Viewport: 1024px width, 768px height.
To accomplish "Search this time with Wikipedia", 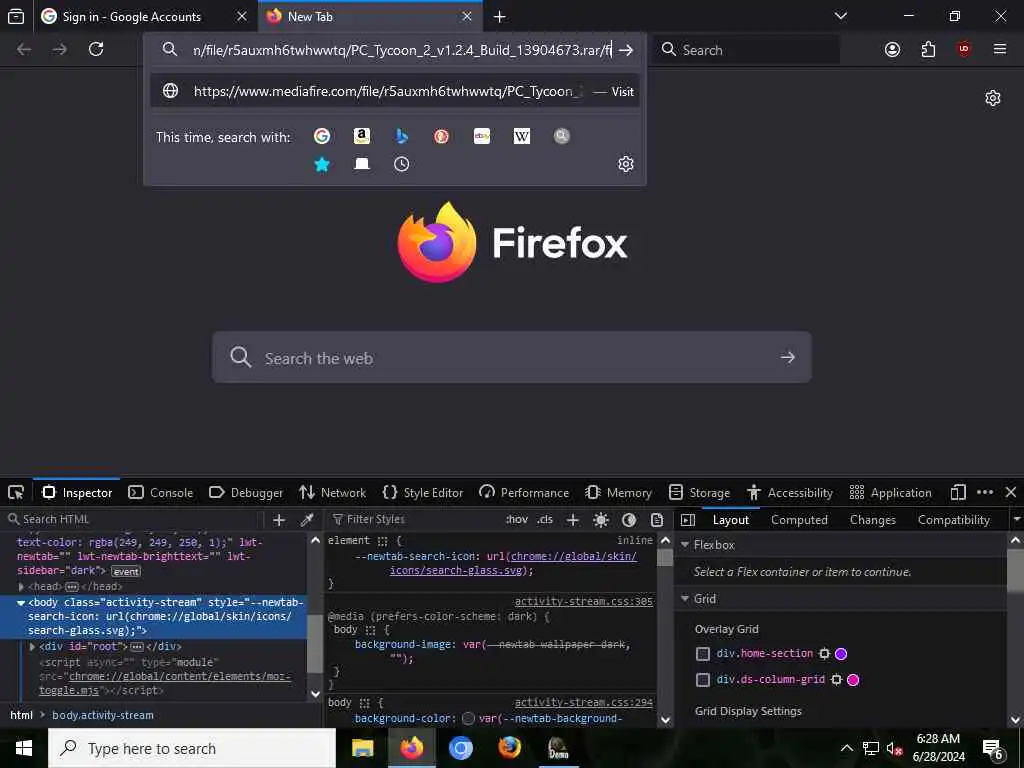I will (522, 136).
